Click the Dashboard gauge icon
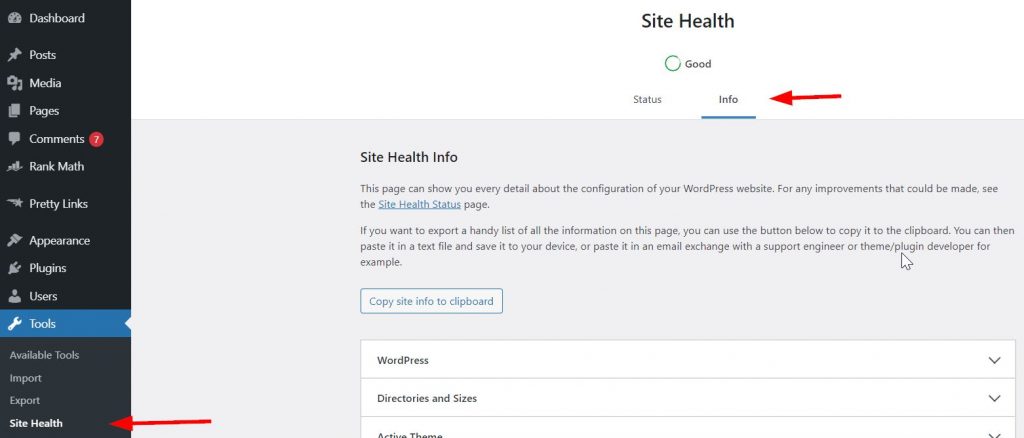Viewport: 1024px width, 438px height. tap(14, 18)
